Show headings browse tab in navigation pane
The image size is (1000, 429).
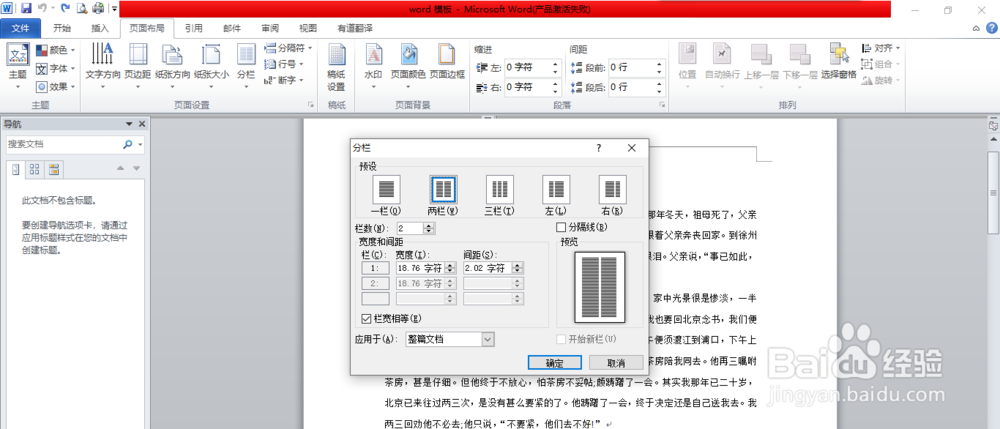(x=16, y=169)
